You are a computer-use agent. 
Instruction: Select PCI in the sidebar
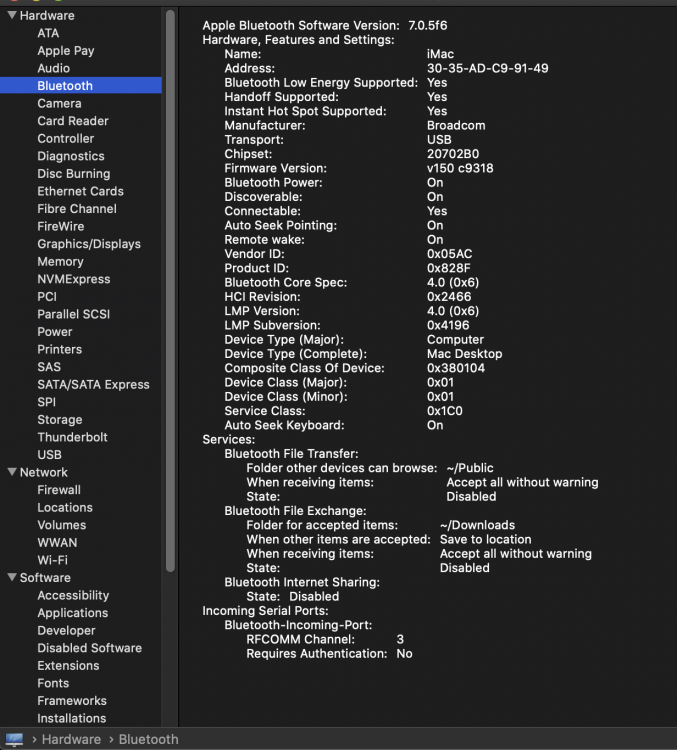tap(47, 297)
